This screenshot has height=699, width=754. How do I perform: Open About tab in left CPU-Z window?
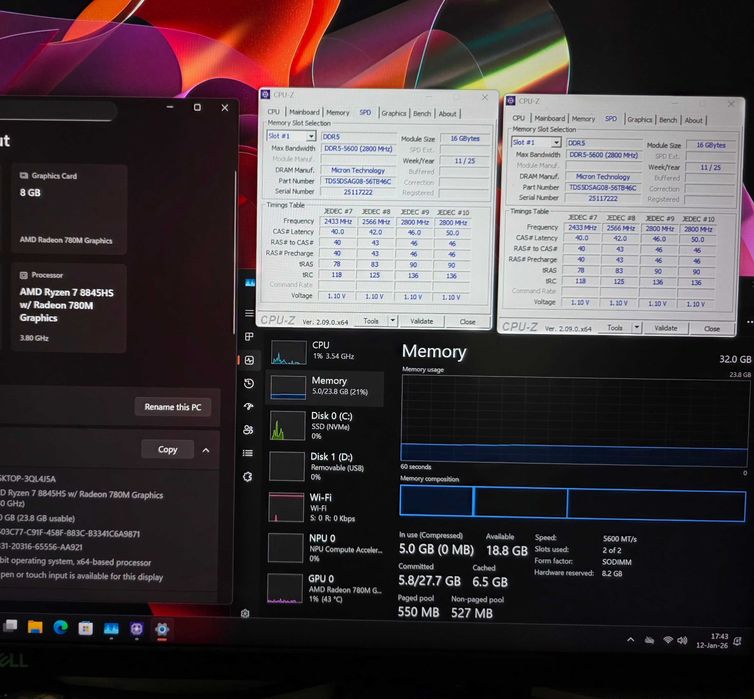pos(447,114)
